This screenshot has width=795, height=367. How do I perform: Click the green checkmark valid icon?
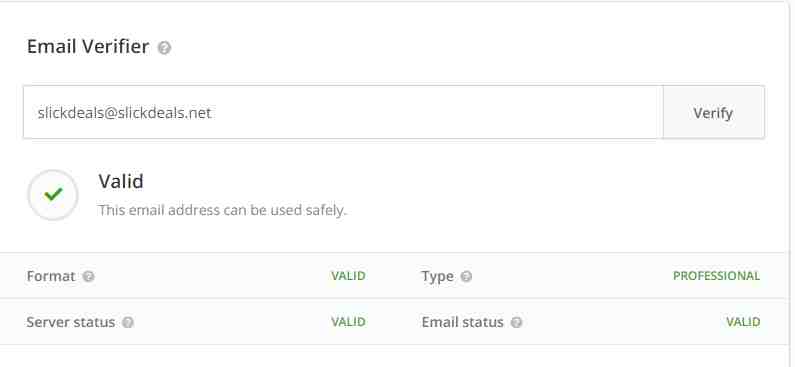pos(53,195)
